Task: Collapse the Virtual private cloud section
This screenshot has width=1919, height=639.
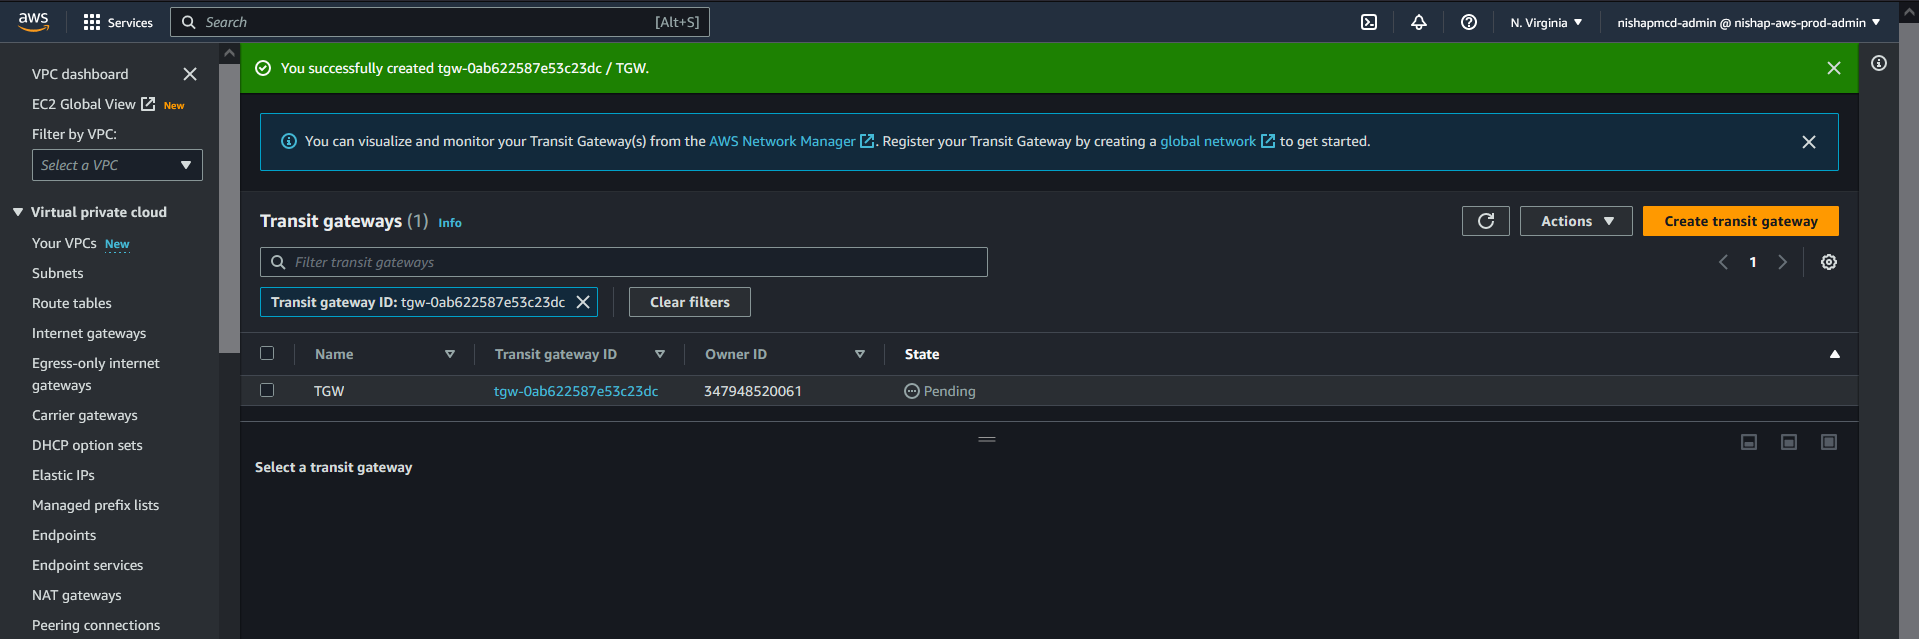Action: (18, 212)
